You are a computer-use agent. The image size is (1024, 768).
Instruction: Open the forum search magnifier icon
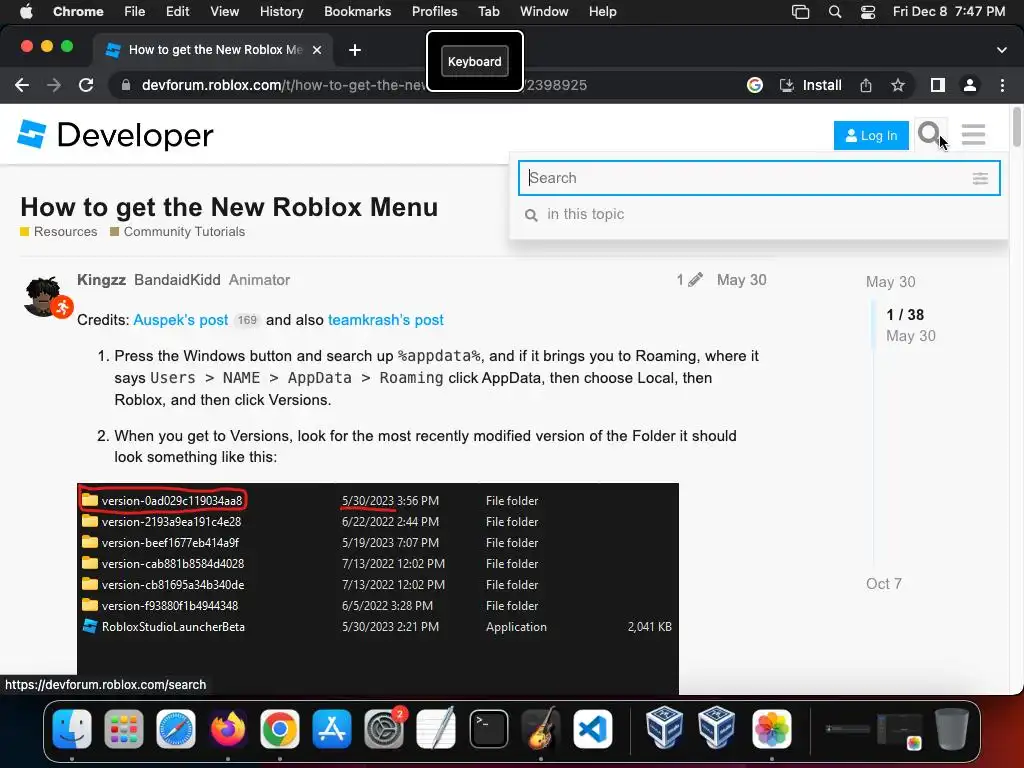pyautogui.click(x=929, y=135)
